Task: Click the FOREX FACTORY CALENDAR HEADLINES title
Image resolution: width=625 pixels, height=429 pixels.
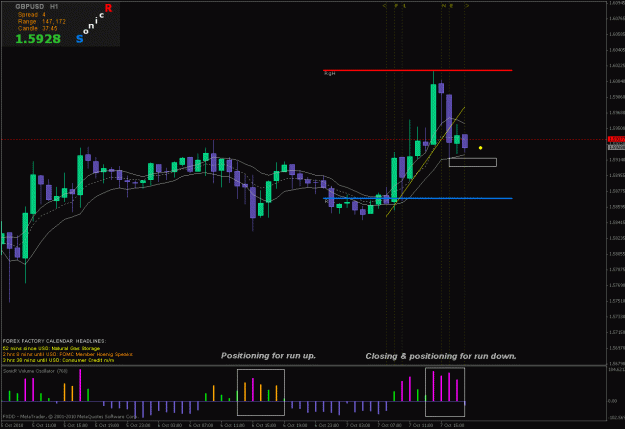Action: 54,341
